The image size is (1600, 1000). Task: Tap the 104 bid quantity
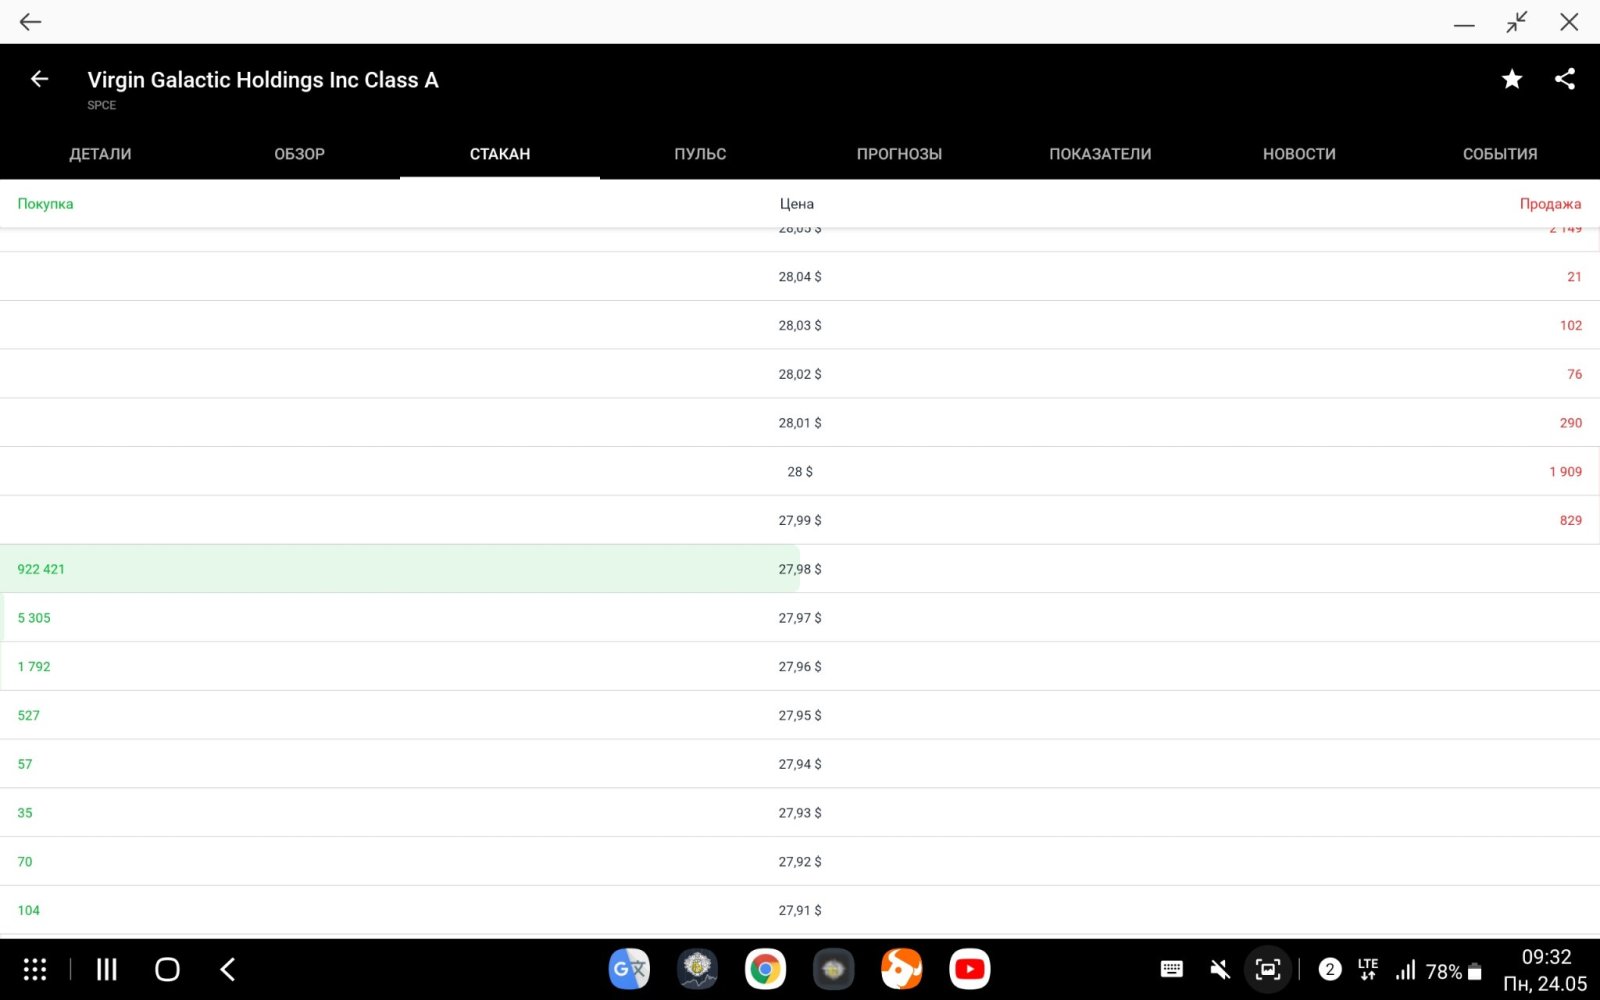point(29,910)
